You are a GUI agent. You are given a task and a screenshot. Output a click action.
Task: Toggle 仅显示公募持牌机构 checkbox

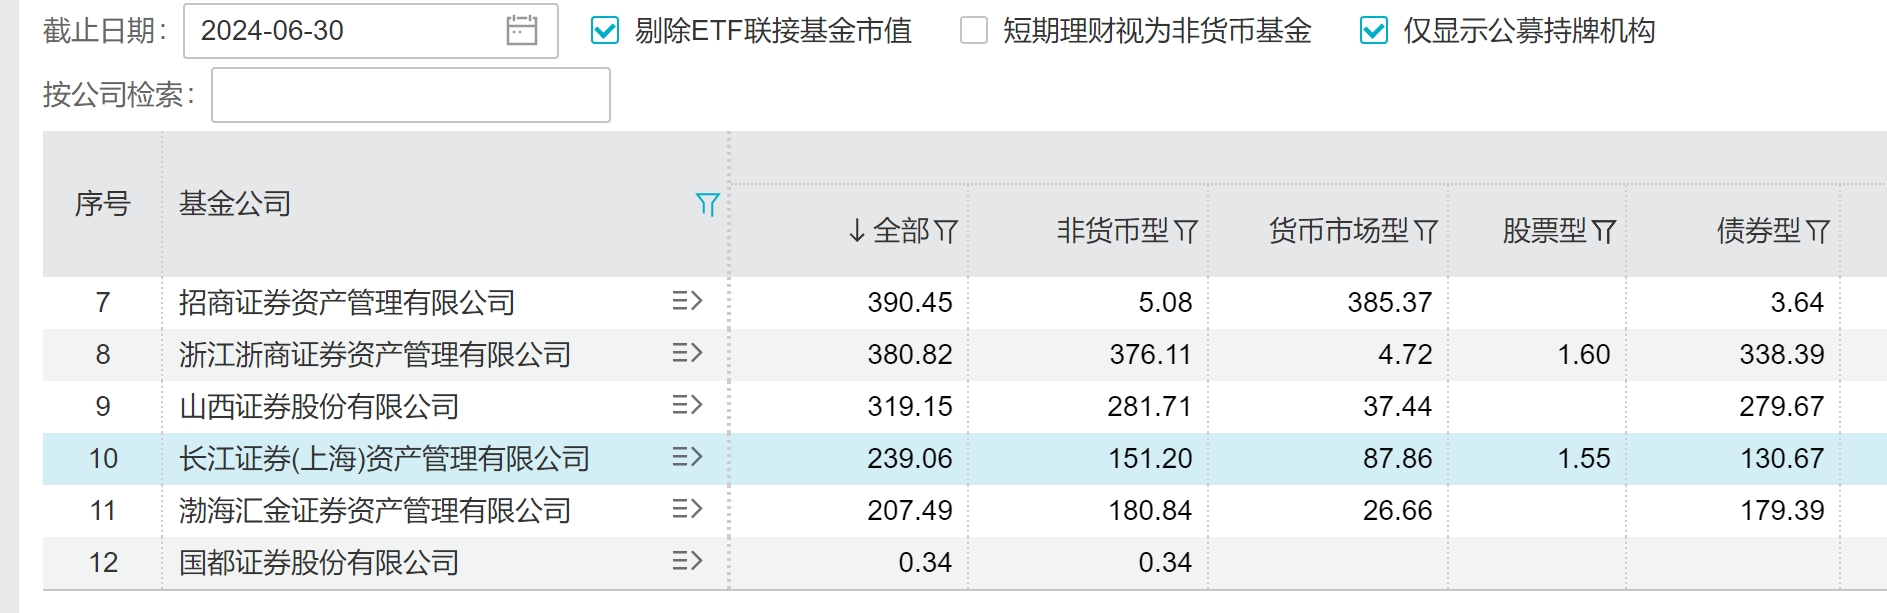click(x=1374, y=31)
